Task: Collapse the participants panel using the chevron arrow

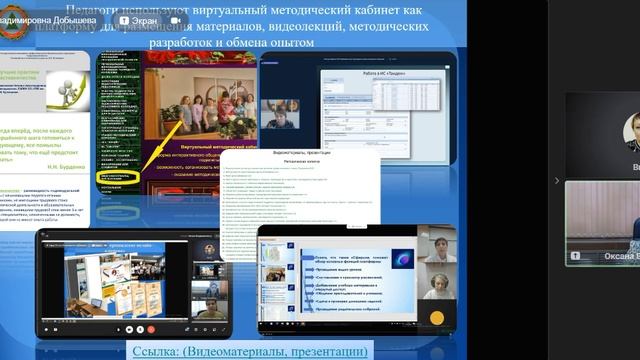Action: 557,180
